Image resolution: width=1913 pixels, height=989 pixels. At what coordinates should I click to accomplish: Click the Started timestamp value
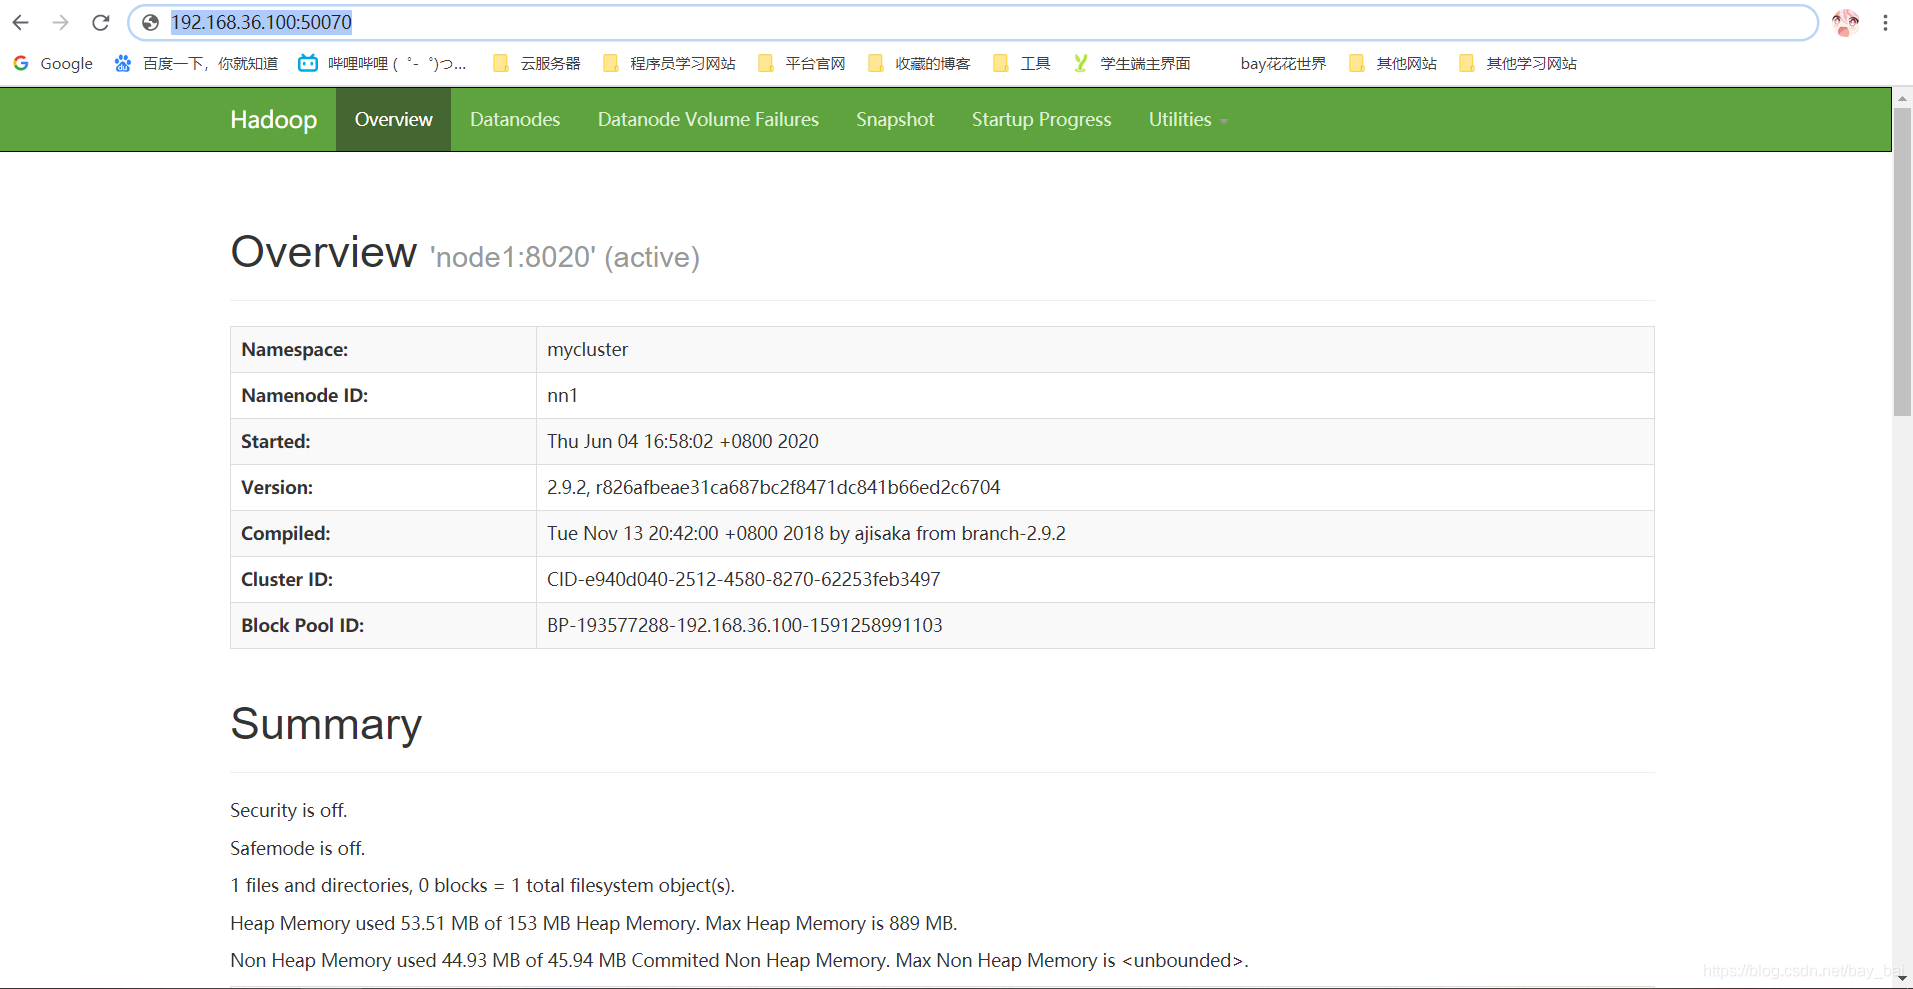click(682, 441)
